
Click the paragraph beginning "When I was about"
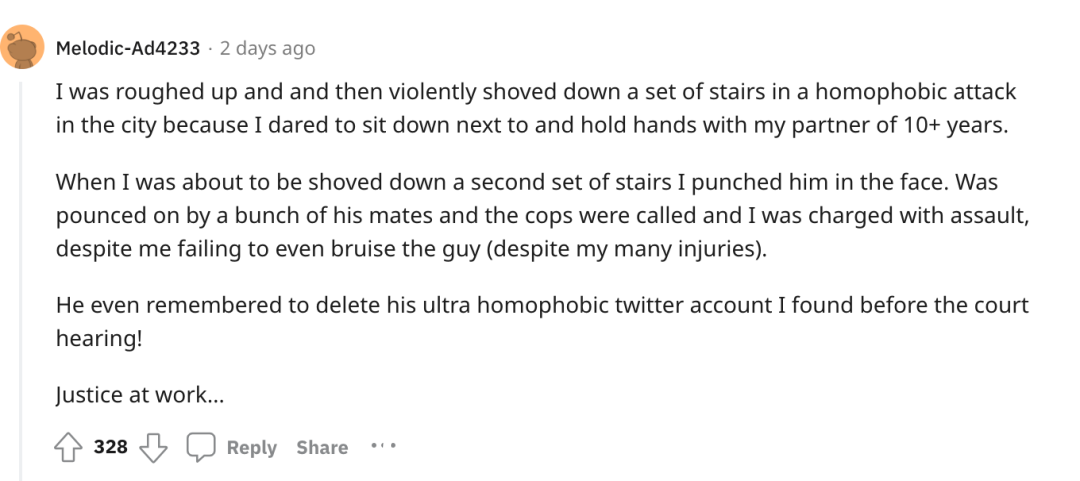pos(543,216)
